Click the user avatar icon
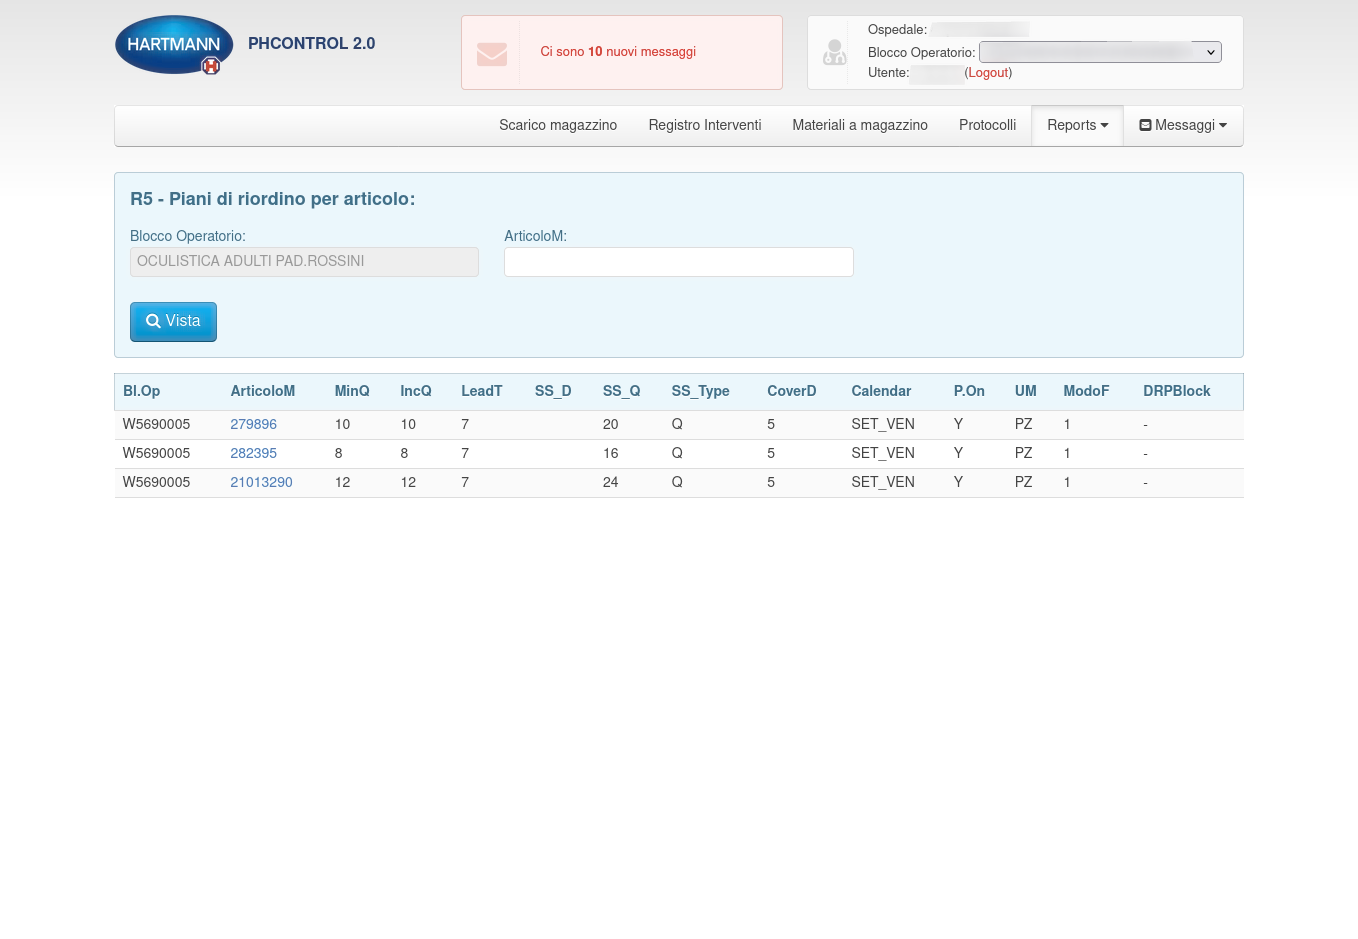The height and width of the screenshot is (939, 1358). pos(834,52)
